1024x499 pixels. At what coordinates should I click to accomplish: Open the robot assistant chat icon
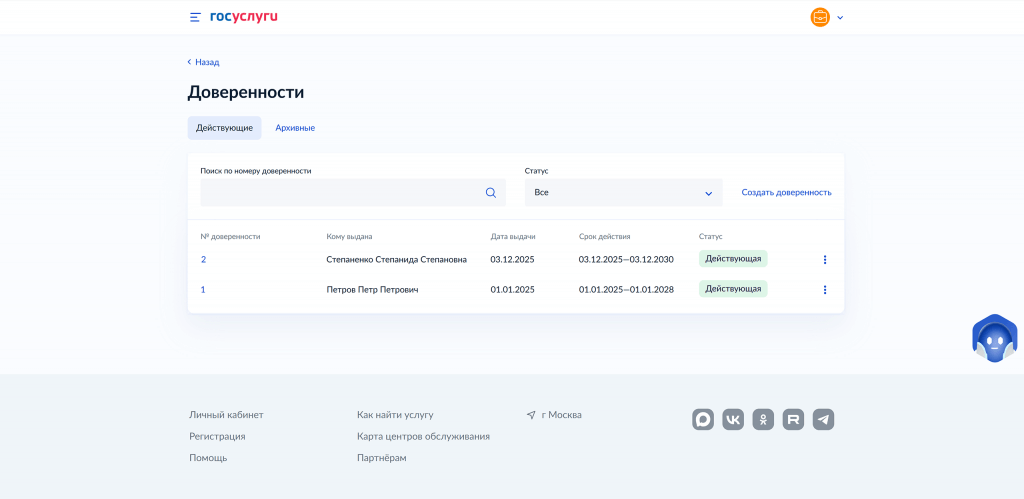coord(994,338)
